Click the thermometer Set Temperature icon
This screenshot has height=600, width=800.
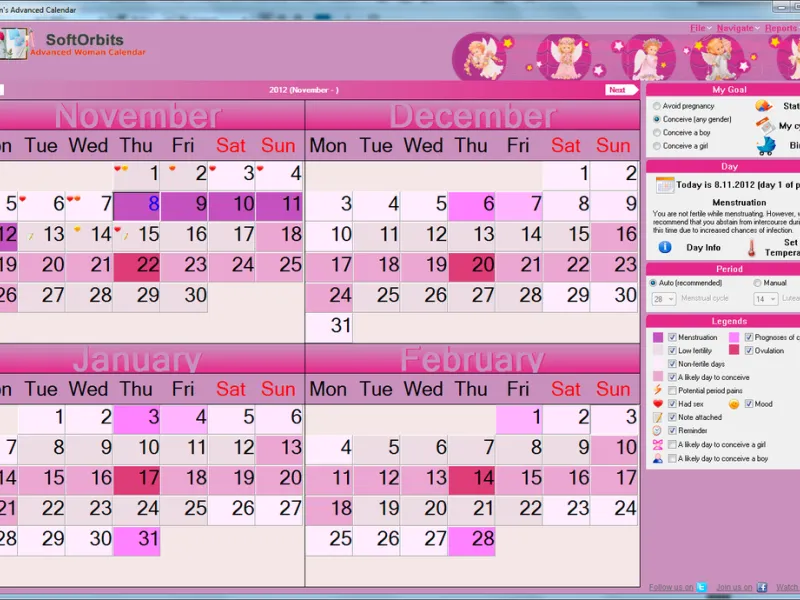coord(752,248)
